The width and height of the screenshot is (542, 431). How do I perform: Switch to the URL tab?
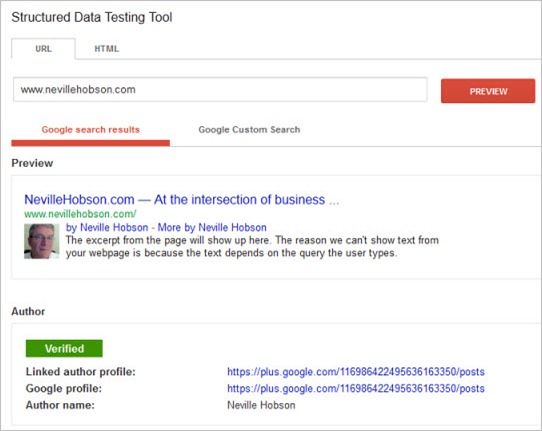43,49
